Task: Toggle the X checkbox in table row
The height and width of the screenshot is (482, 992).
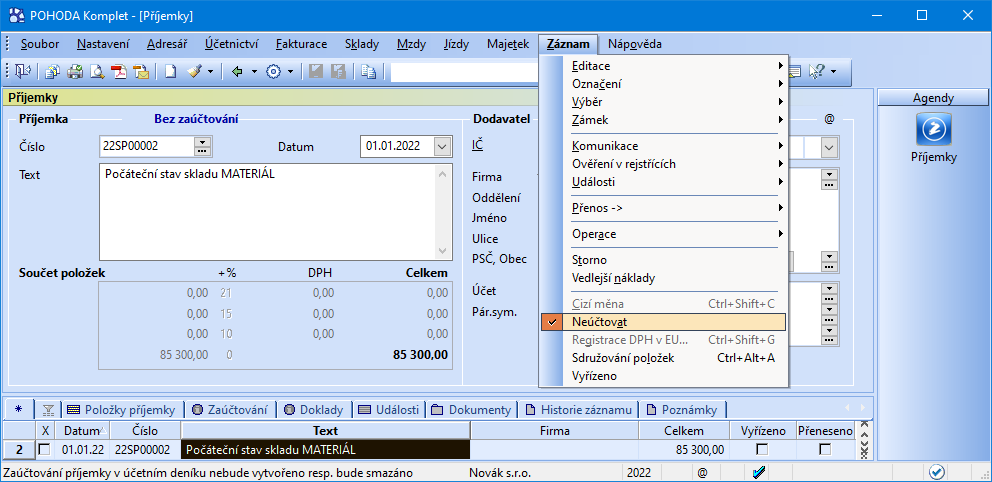Action: point(44,450)
